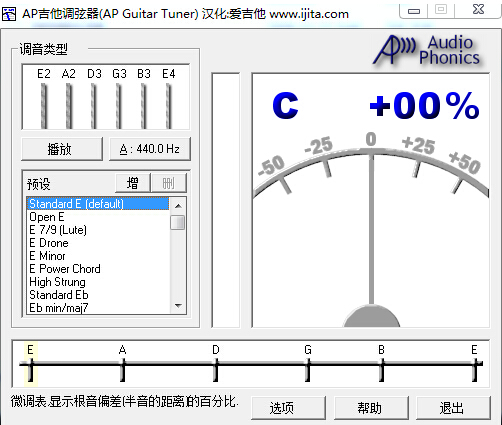Click the preset list scrollbar thumb
The width and height of the screenshot is (502, 425).
178,222
